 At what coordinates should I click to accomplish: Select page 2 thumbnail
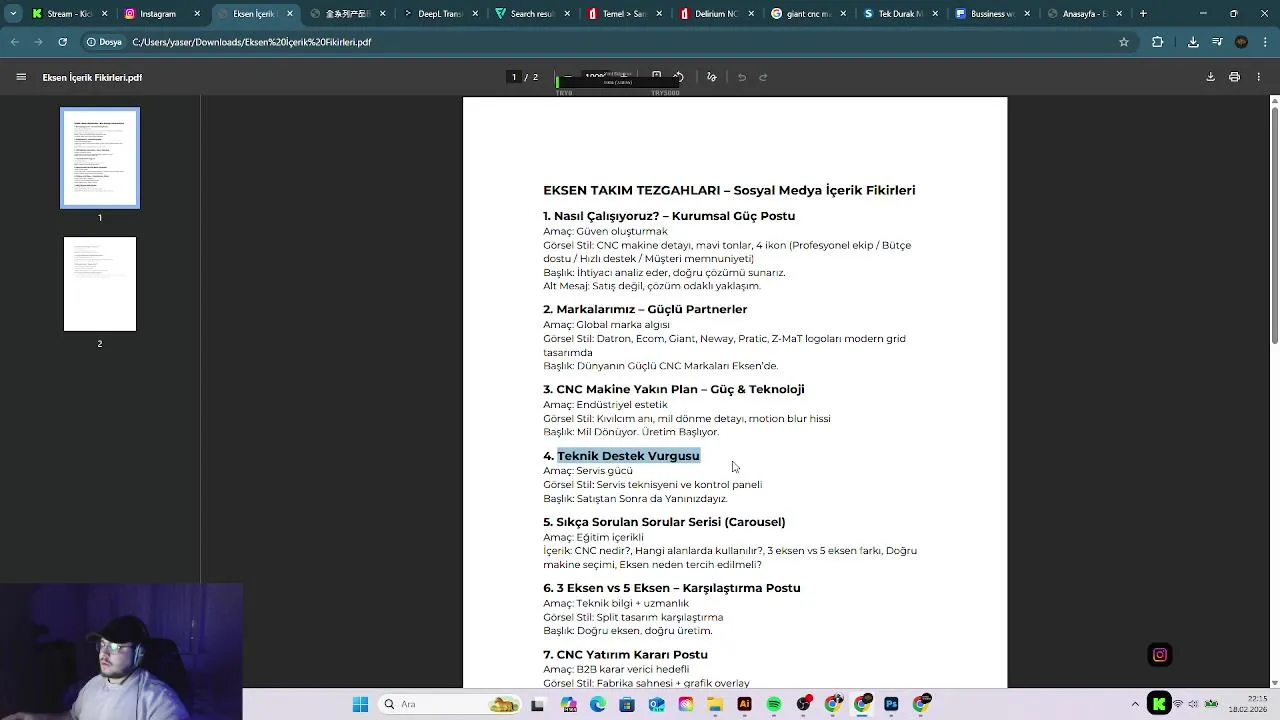(x=100, y=284)
